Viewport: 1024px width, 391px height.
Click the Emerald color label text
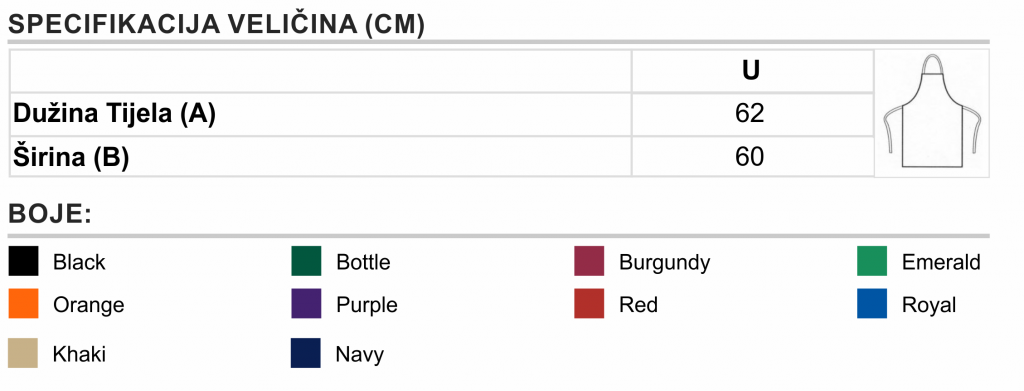[941, 262]
